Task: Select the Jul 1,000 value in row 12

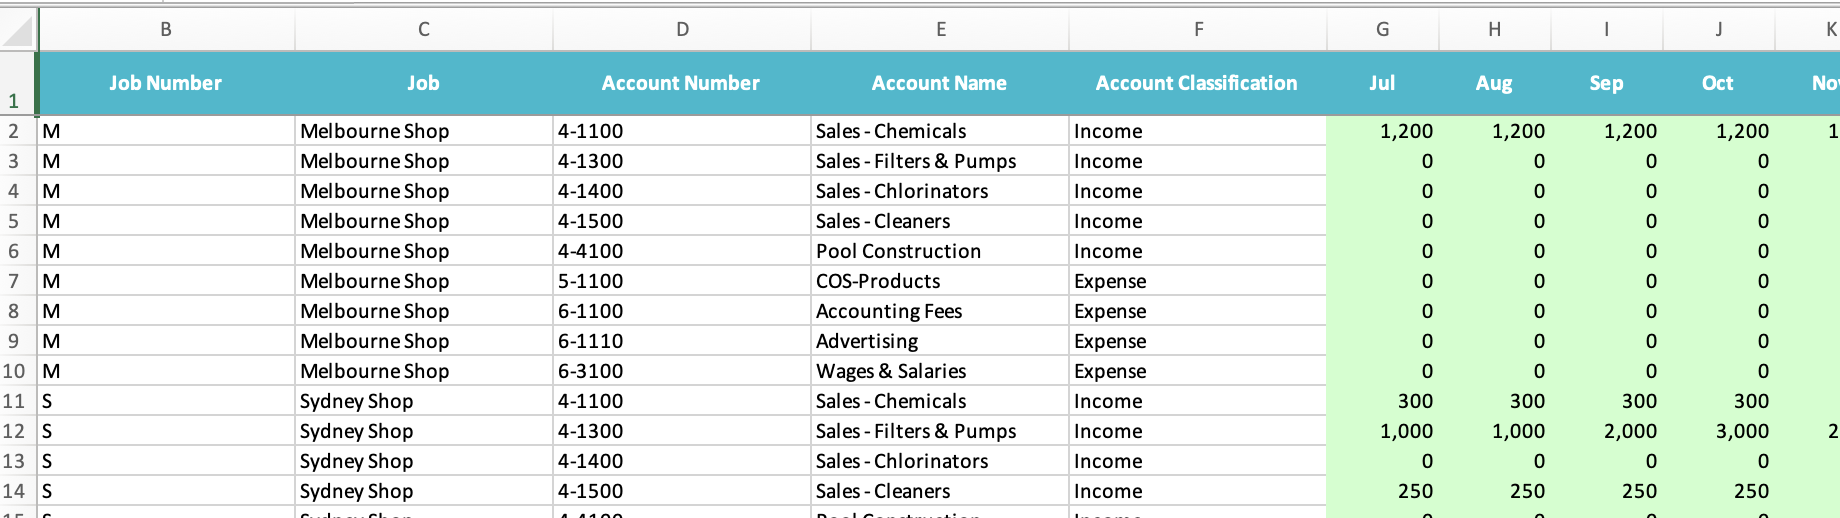Action: click(x=1383, y=431)
